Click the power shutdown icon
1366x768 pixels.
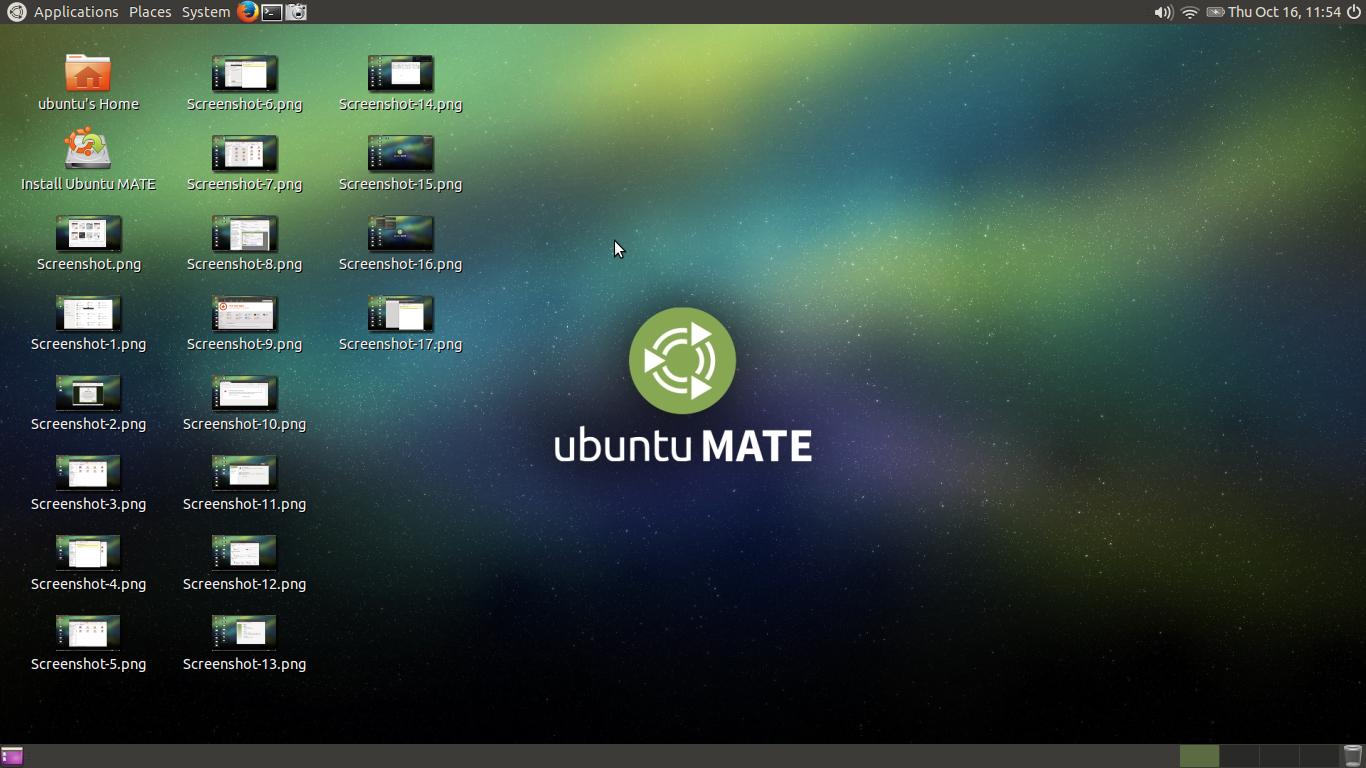click(x=1354, y=12)
